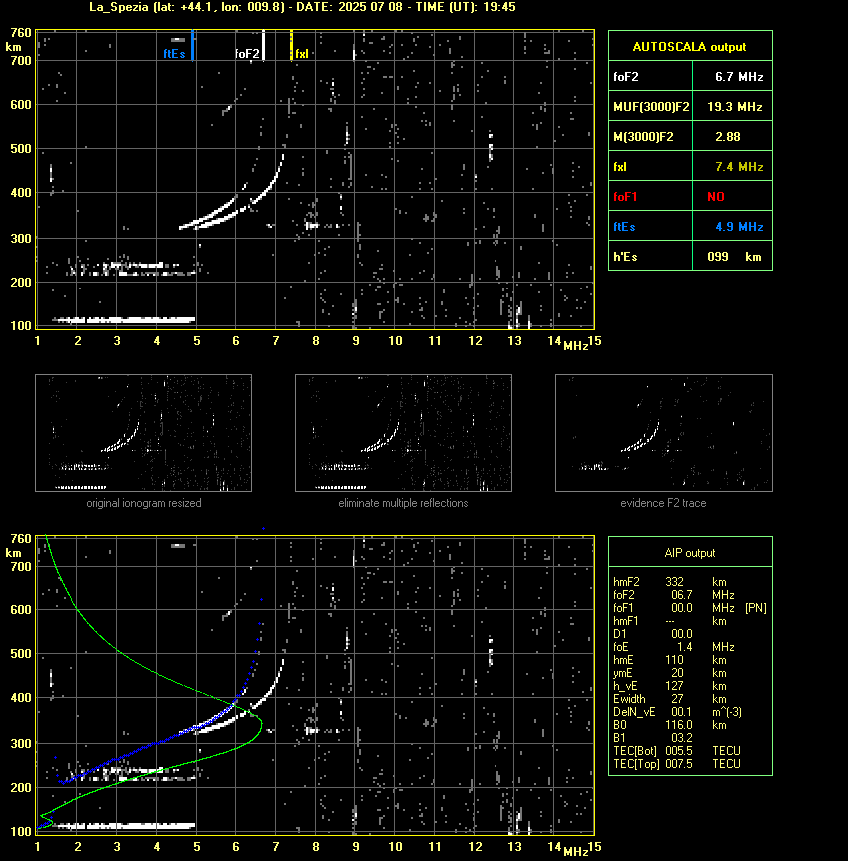Select h'Es value '099 km'
Screen dimensions: 848x861
click(734, 257)
